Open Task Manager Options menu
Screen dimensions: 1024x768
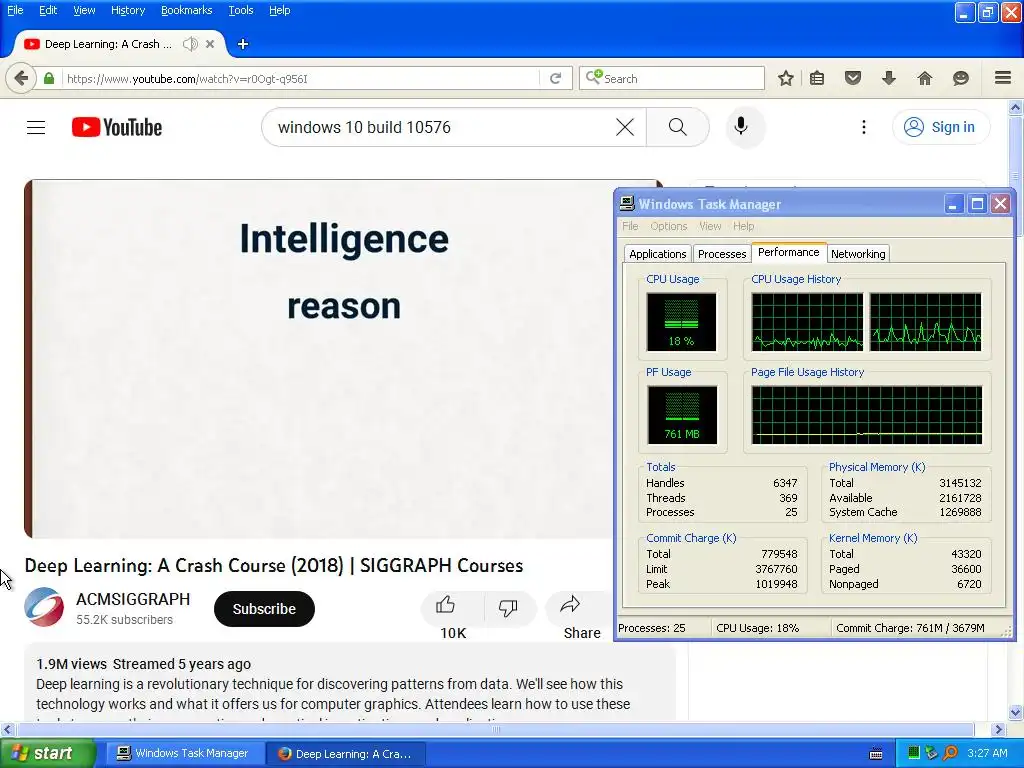[669, 226]
